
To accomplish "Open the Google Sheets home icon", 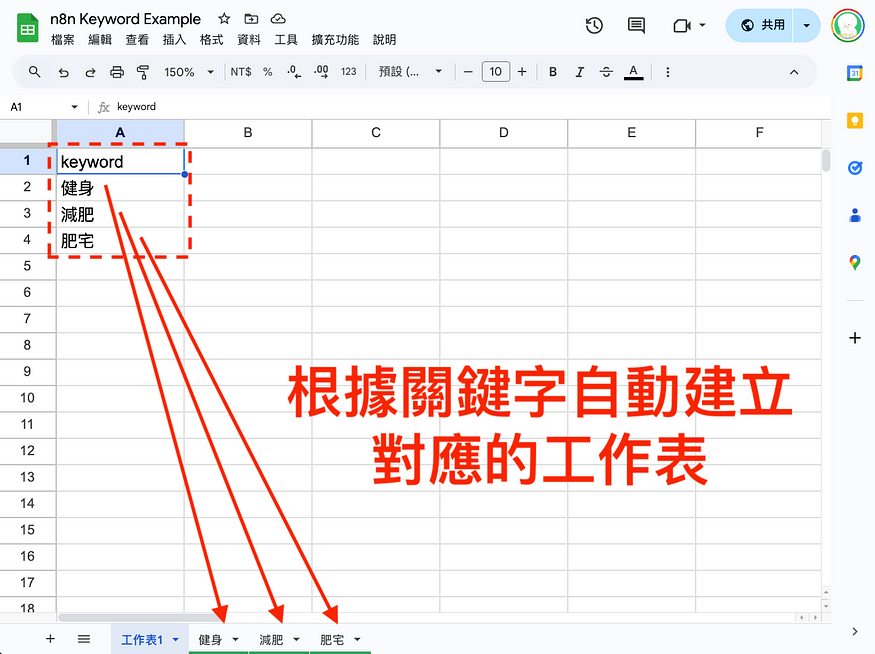I will 27,28.
